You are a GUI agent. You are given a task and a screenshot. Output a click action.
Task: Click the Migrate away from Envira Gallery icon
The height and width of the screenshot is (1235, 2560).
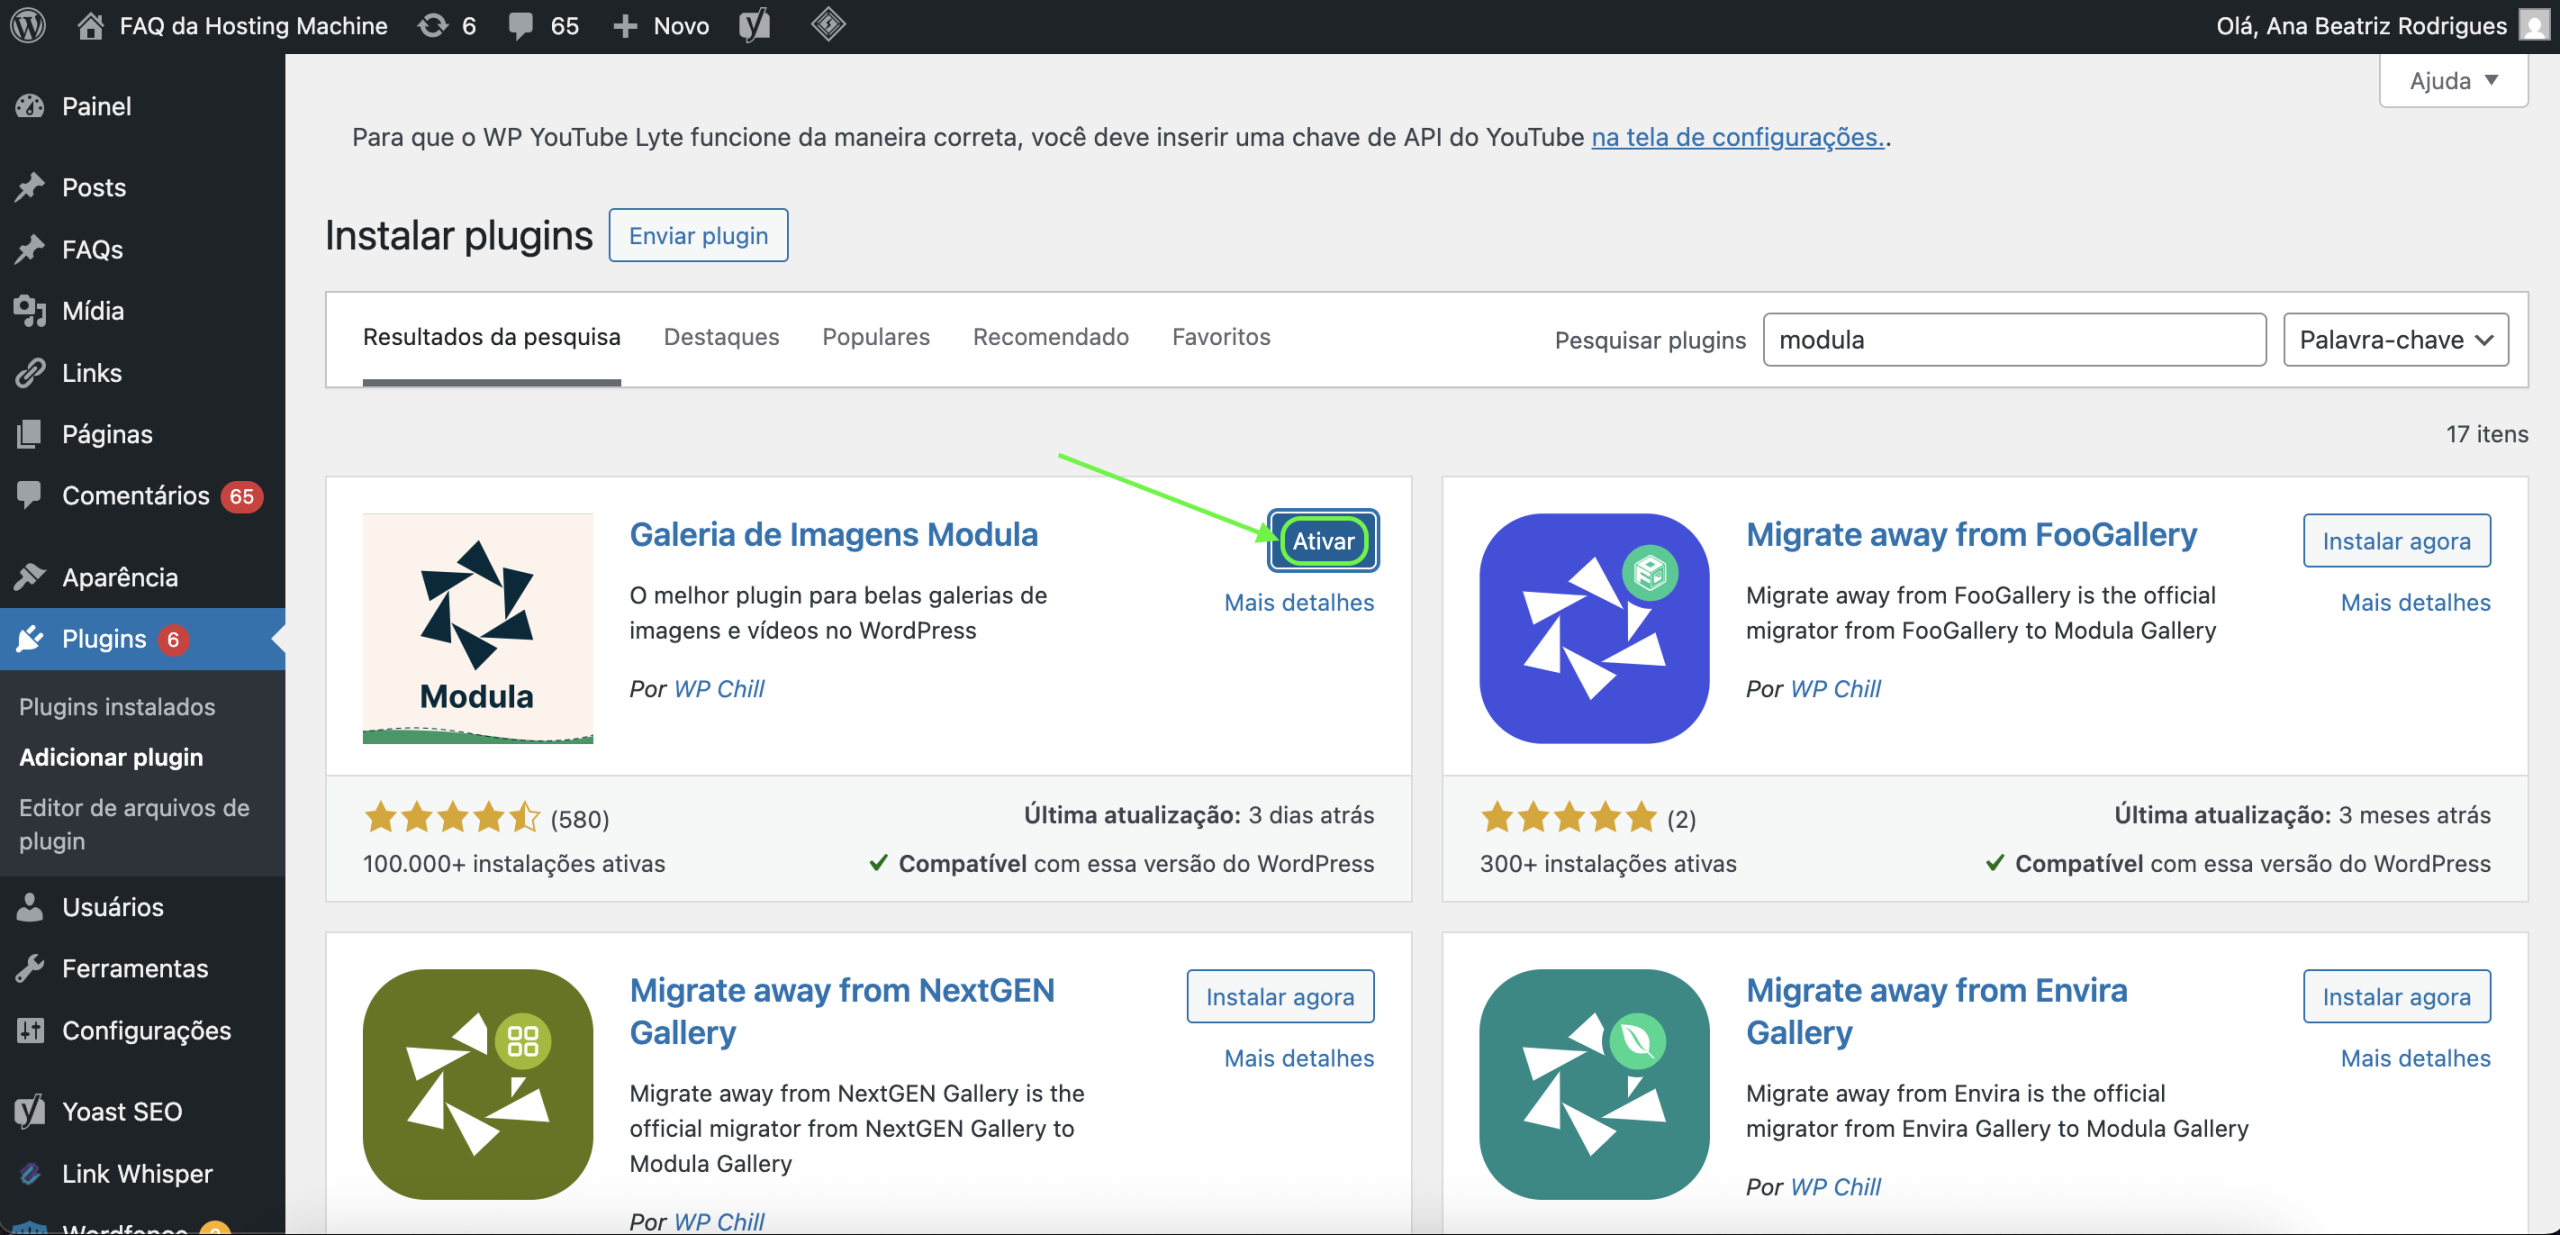pyautogui.click(x=1594, y=1084)
